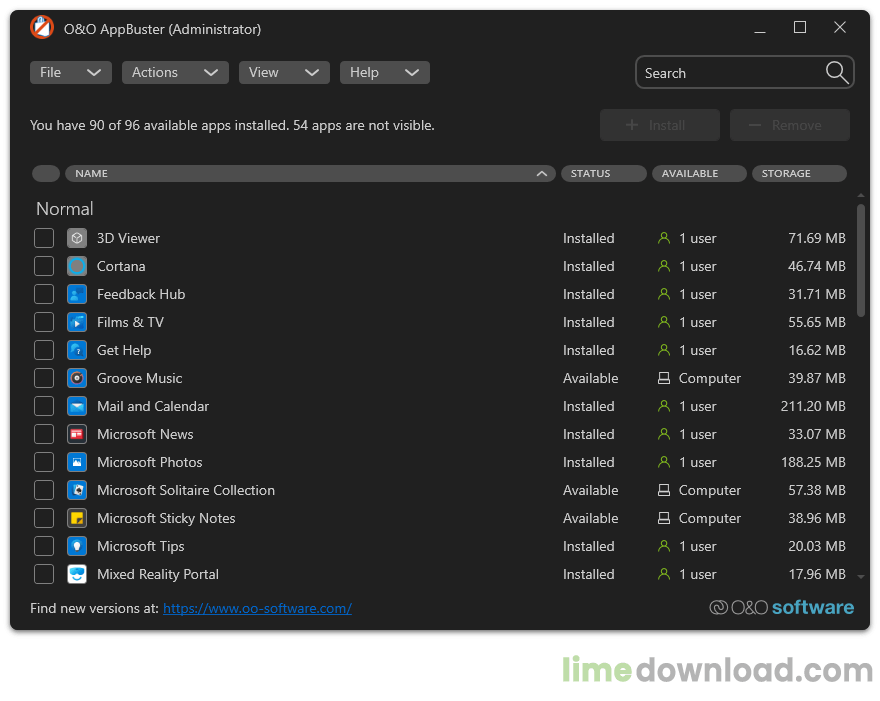Viewport: 880px width, 701px height.
Task: Check the checkbox next to Cortana
Action: click(44, 266)
